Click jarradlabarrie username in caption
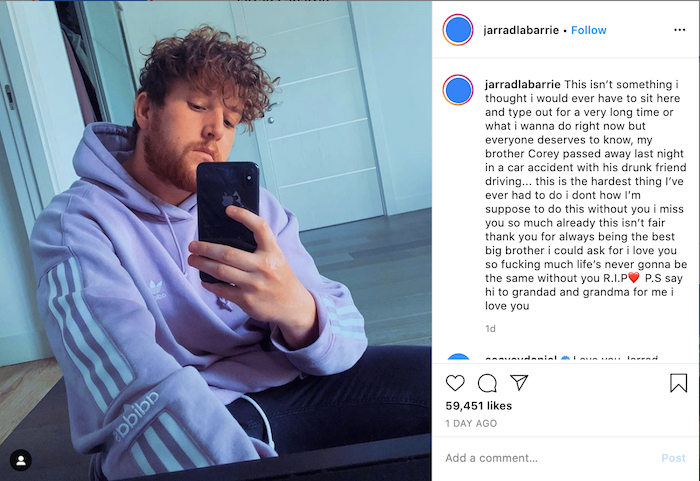This screenshot has width=700, height=481. click(523, 84)
